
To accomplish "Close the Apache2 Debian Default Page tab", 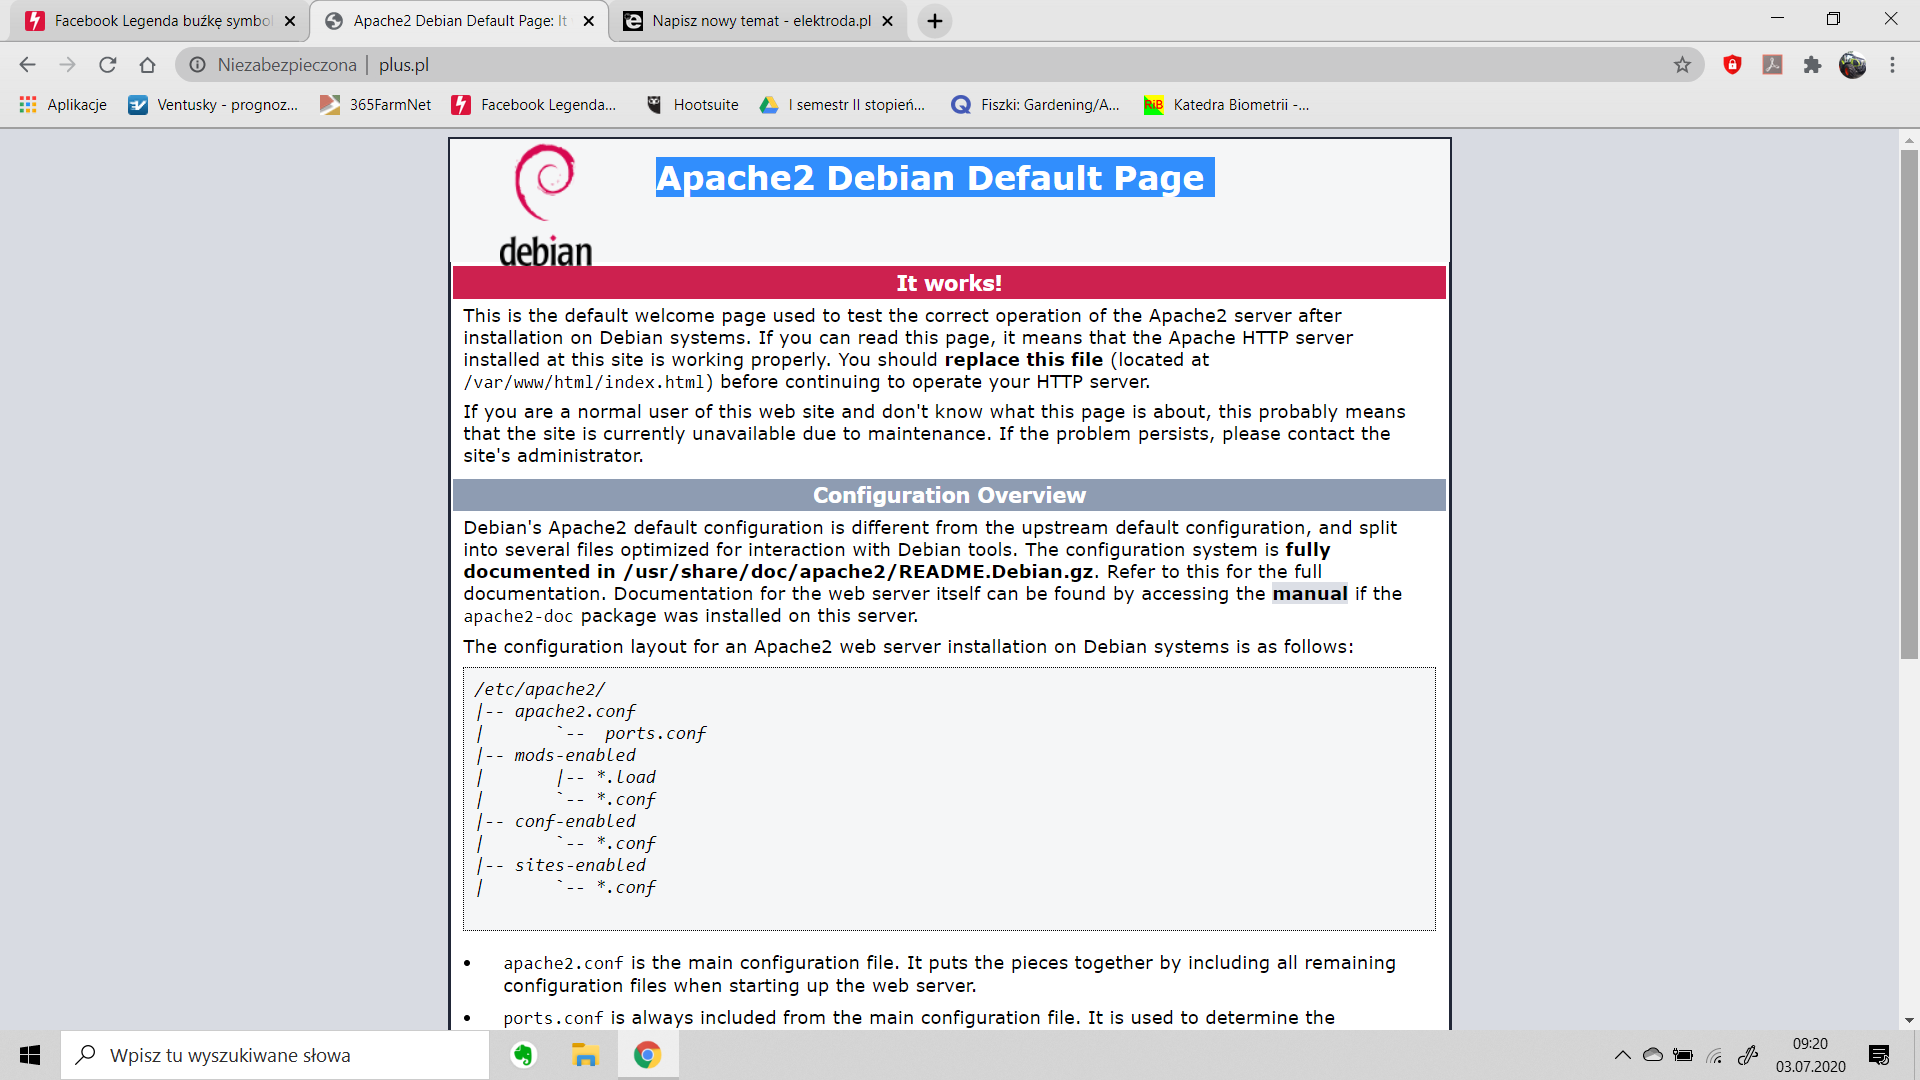I will tap(589, 21).
